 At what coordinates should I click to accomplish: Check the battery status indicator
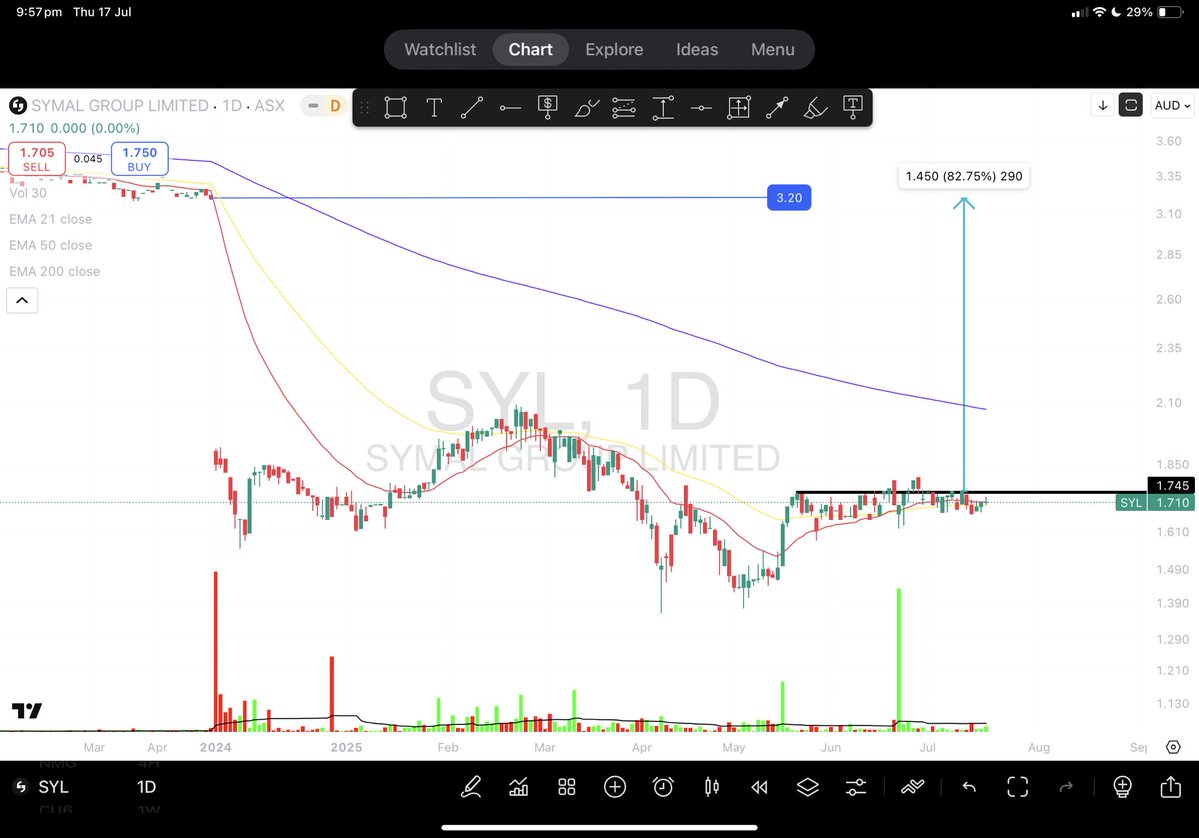[x=1170, y=12]
